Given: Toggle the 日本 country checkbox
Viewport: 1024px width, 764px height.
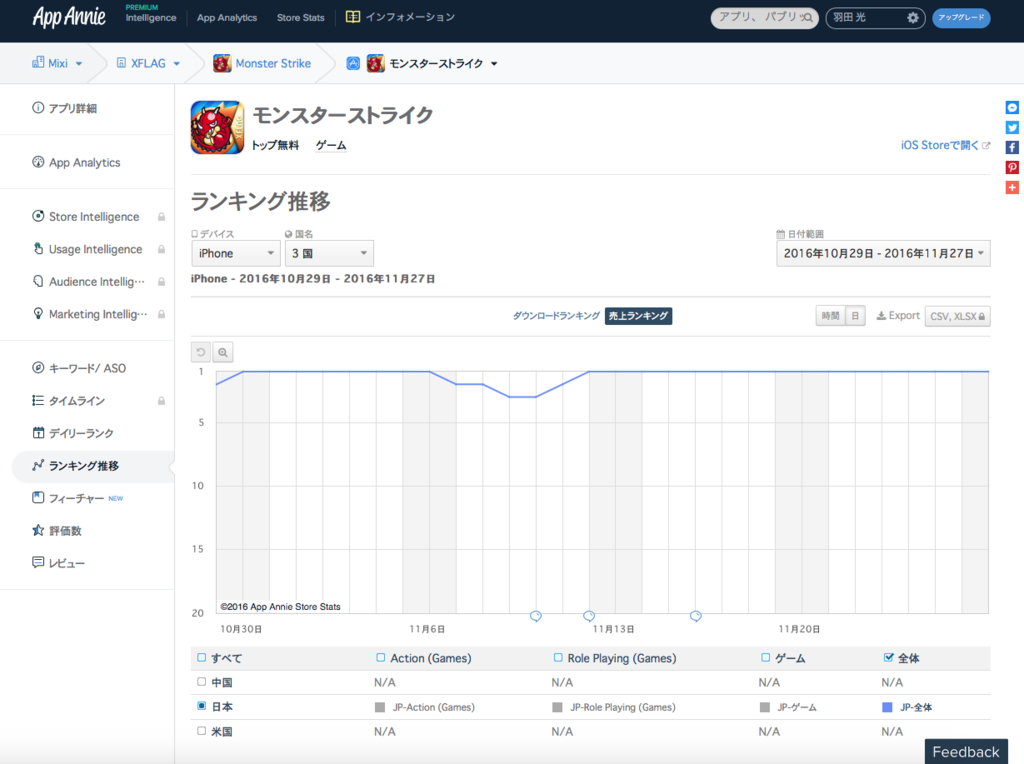Looking at the screenshot, I should coord(202,706).
